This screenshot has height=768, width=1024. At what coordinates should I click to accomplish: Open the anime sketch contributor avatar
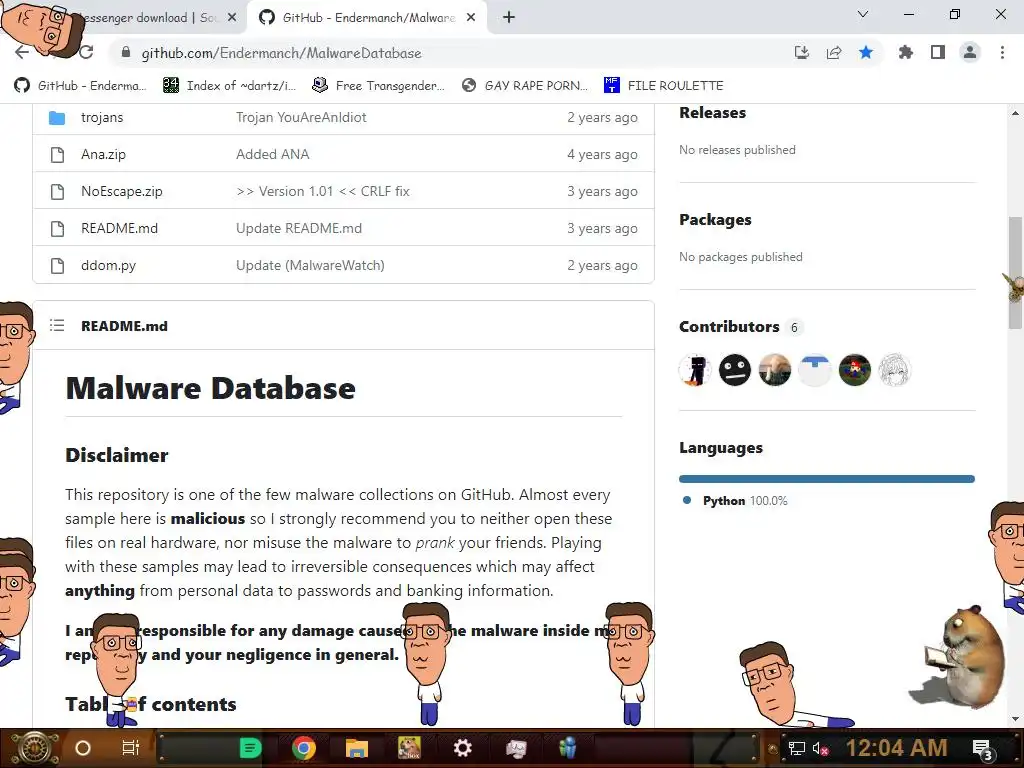[x=895, y=370]
